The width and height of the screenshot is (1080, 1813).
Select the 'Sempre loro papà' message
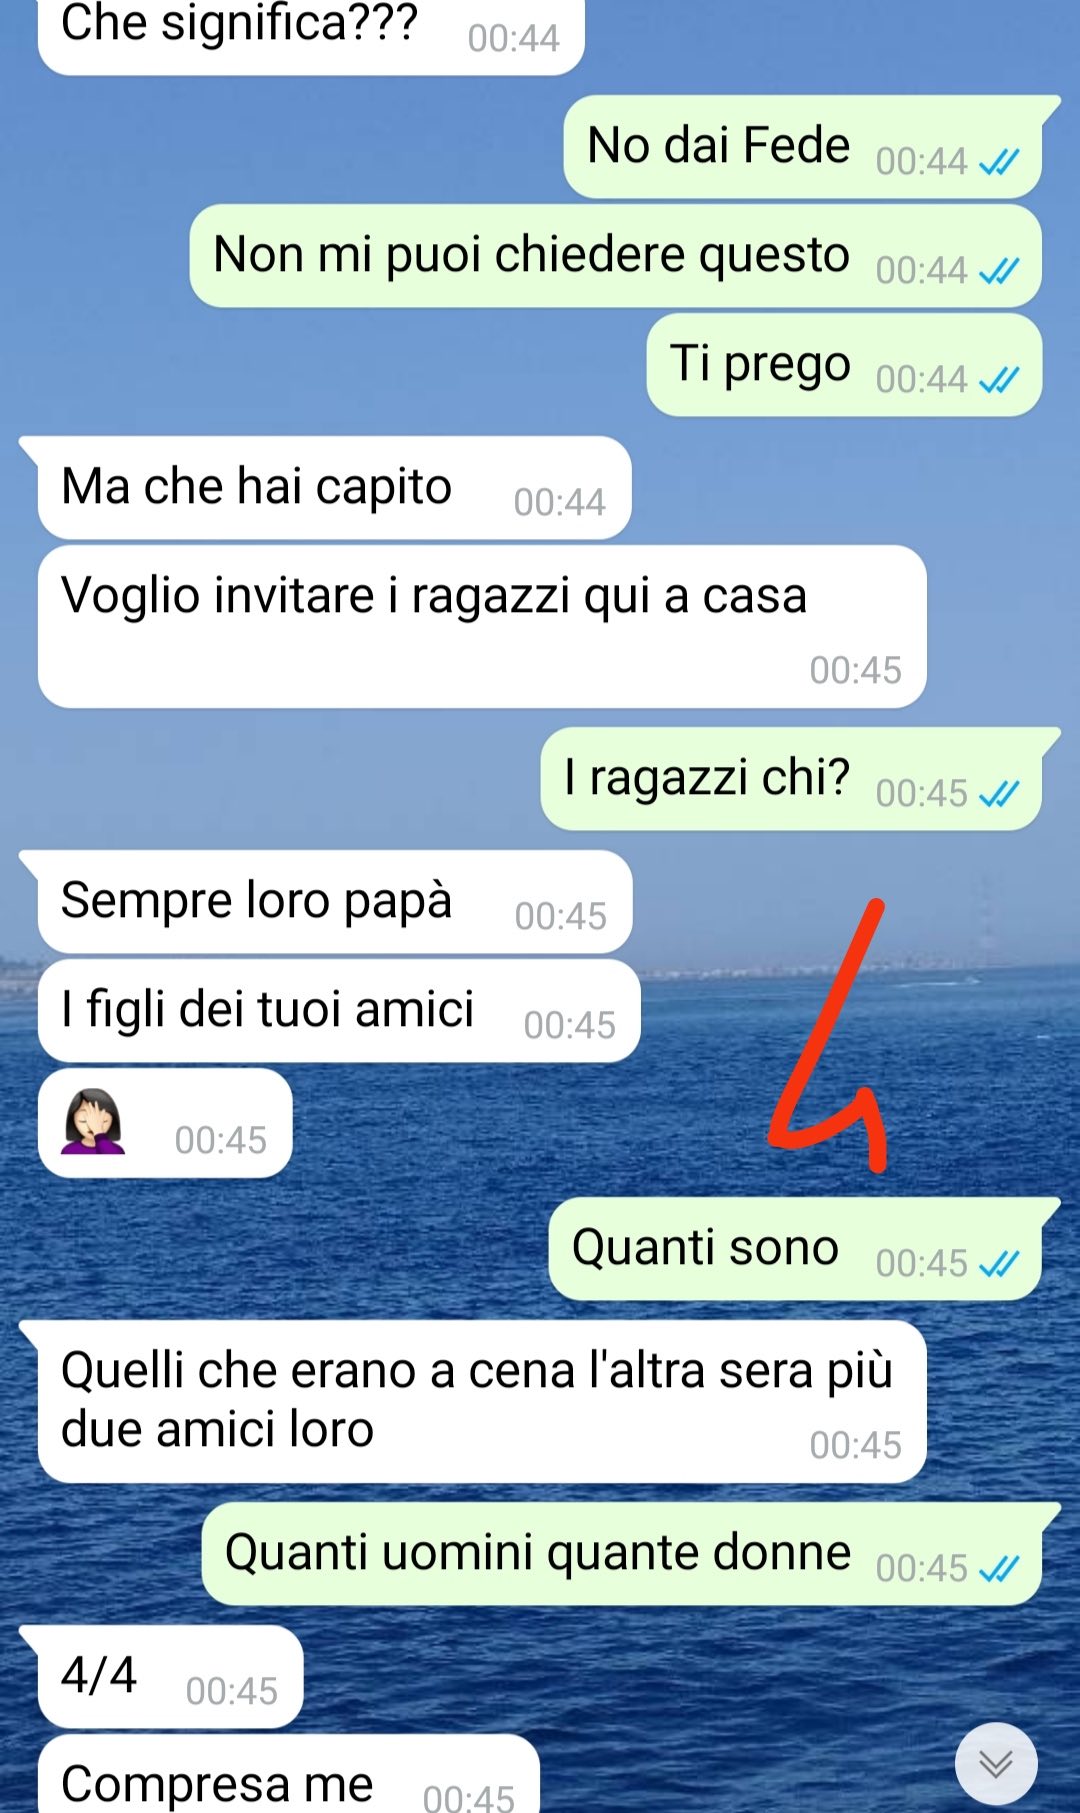click(x=335, y=901)
